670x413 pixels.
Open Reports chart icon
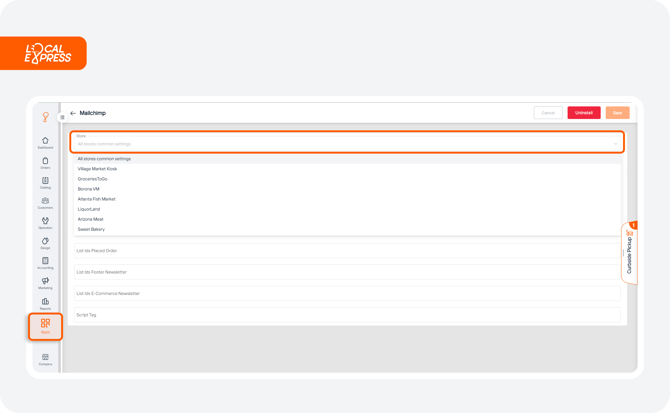(45, 304)
